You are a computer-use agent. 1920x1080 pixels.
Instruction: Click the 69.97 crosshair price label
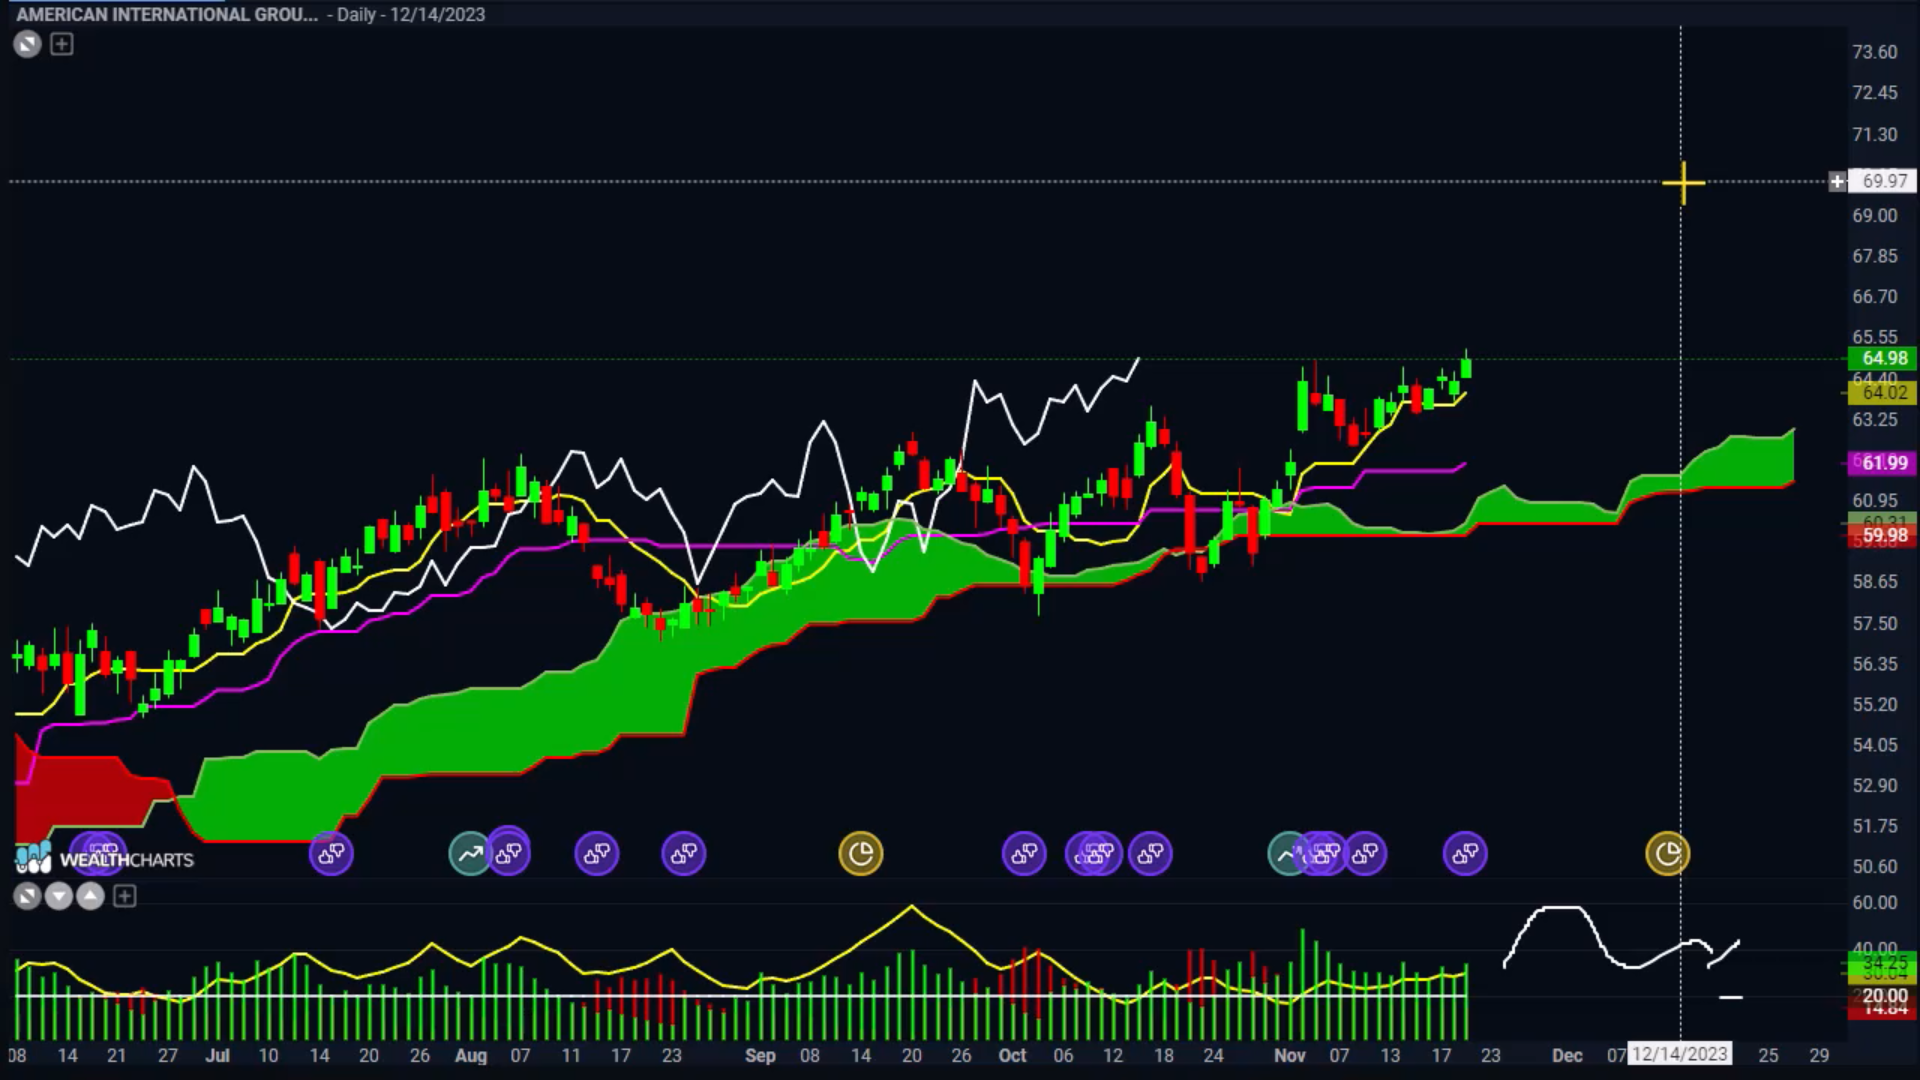click(x=1884, y=182)
